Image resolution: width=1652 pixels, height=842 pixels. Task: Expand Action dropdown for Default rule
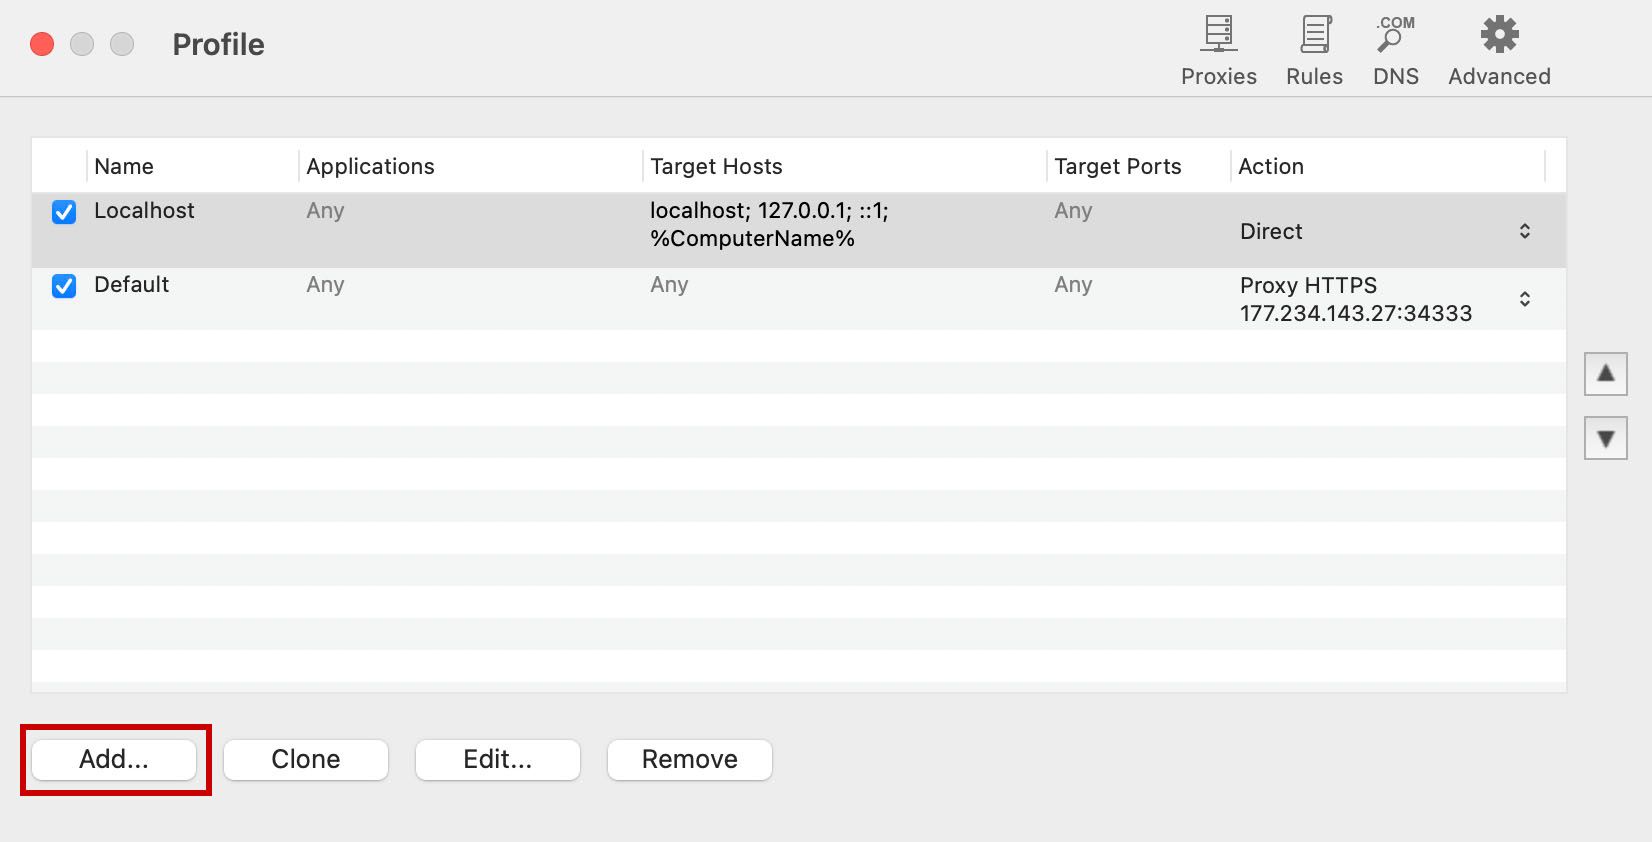point(1524,299)
